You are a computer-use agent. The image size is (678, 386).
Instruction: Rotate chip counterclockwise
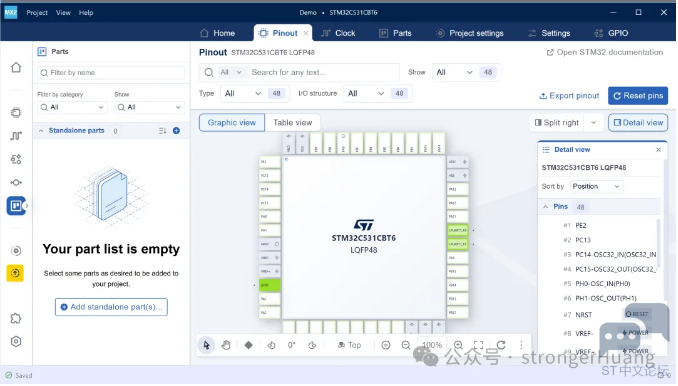pyautogui.click(x=271, y=346)
